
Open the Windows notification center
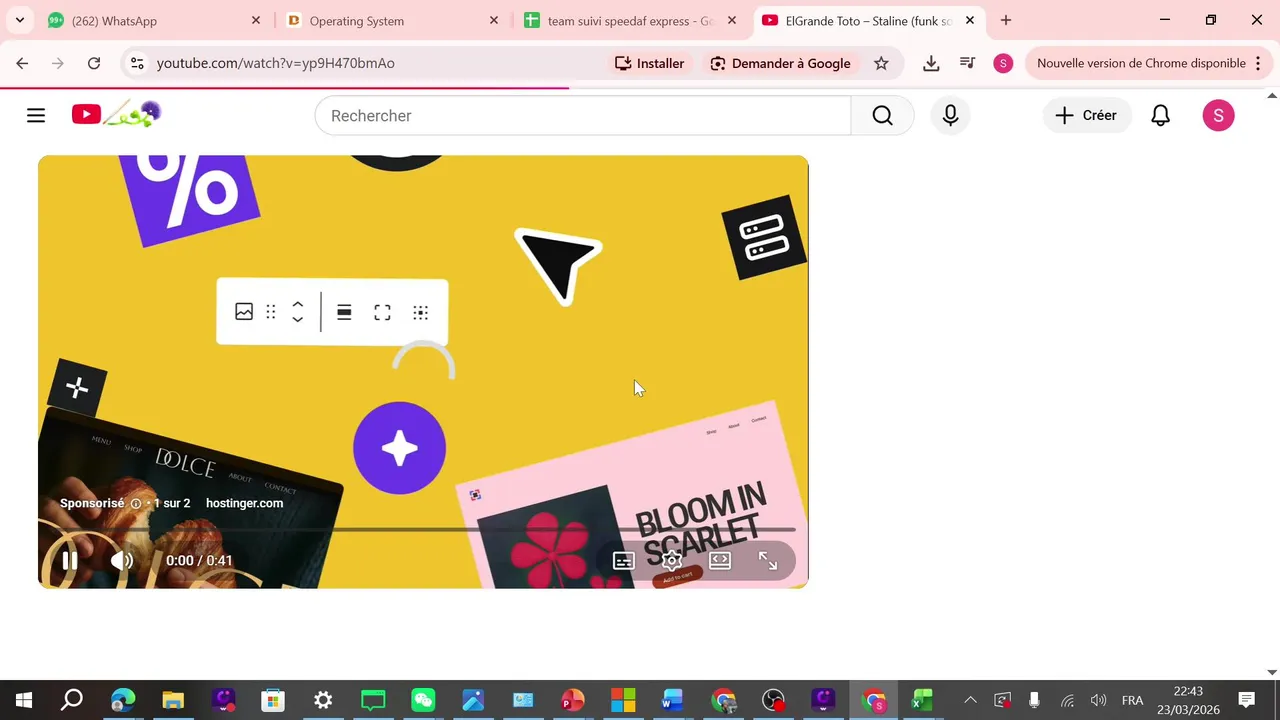tap(1247, 700)
